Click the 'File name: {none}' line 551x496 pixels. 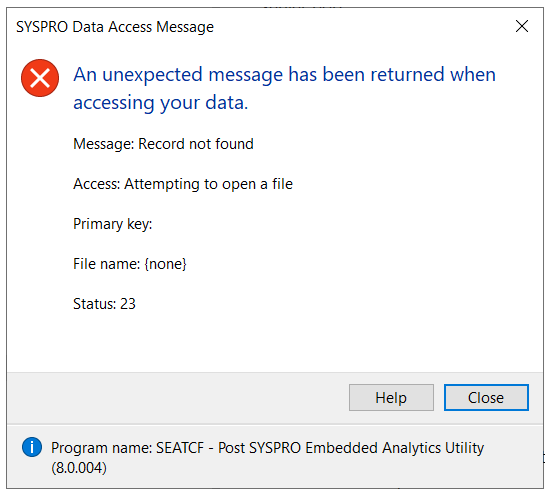click(x=130, y=264)
